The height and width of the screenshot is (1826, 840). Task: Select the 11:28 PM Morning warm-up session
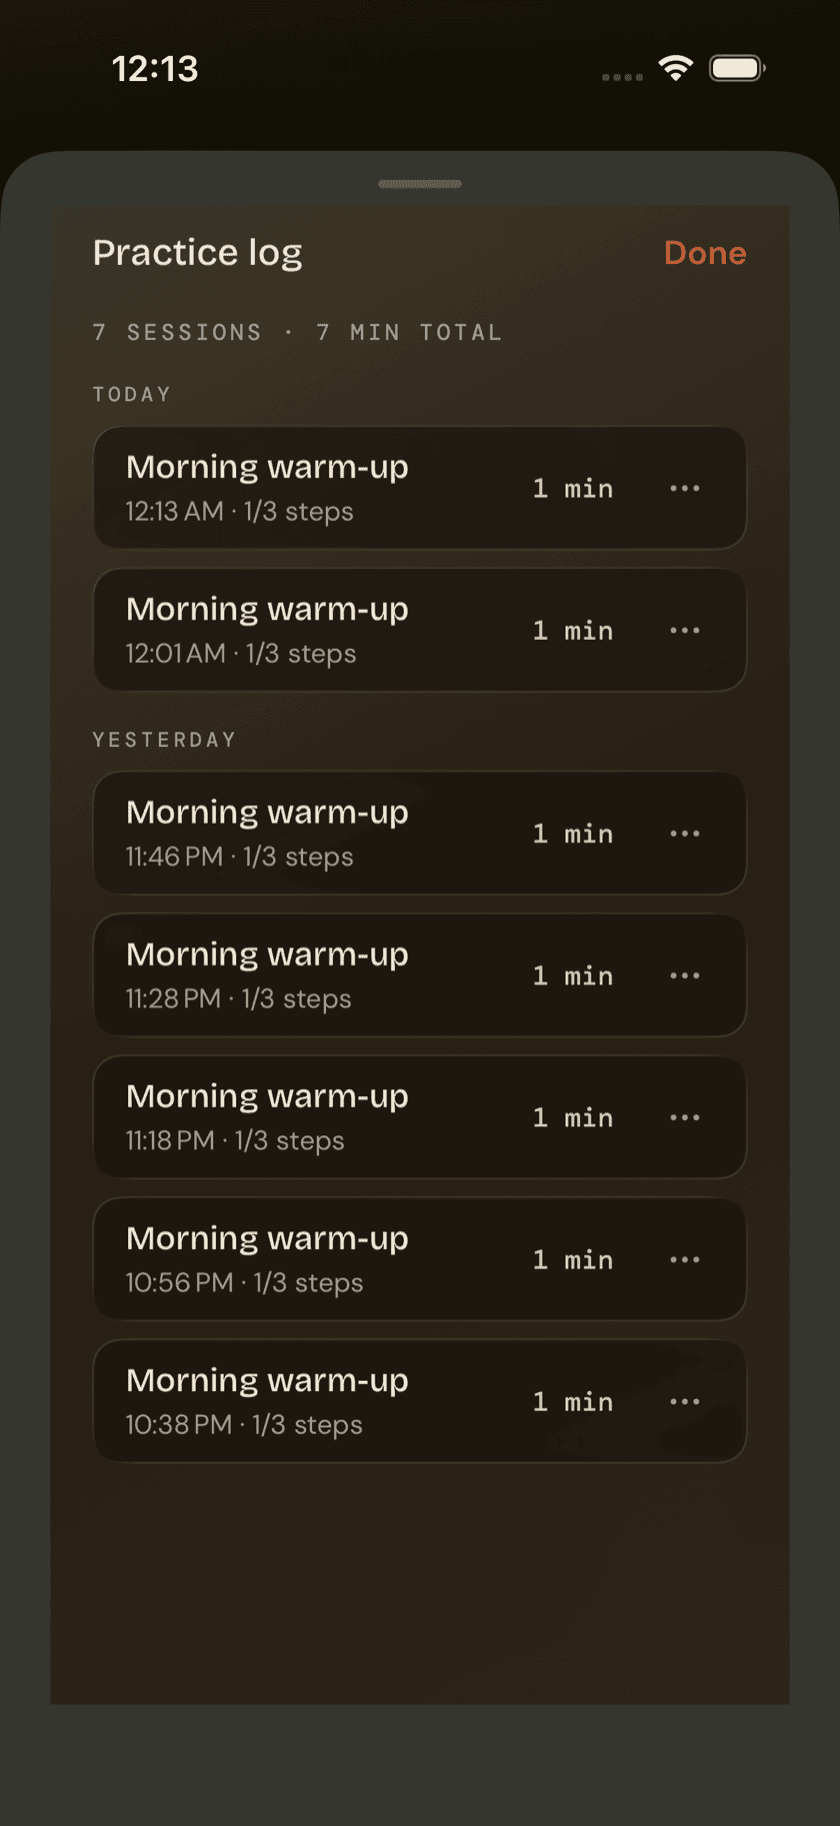420,975
